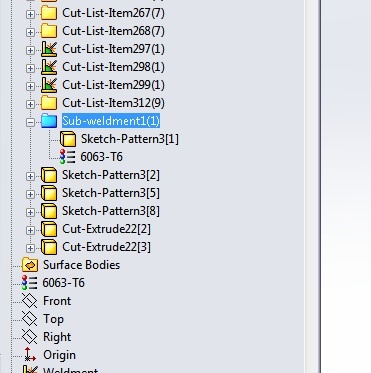Select part-level 6063-T6 material label

click(x=64, y=283)
